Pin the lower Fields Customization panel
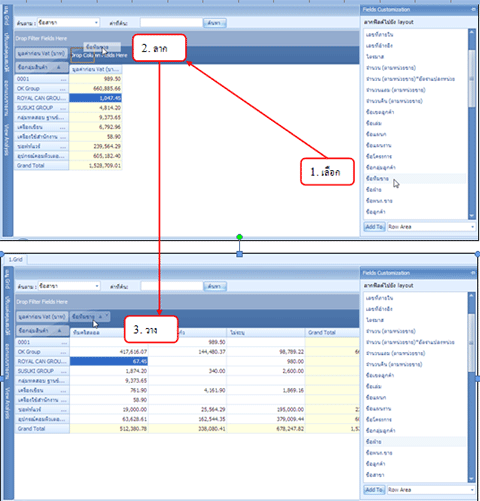Image resolution: width=480 pixels, height=501 pixels. click(473, 273)
